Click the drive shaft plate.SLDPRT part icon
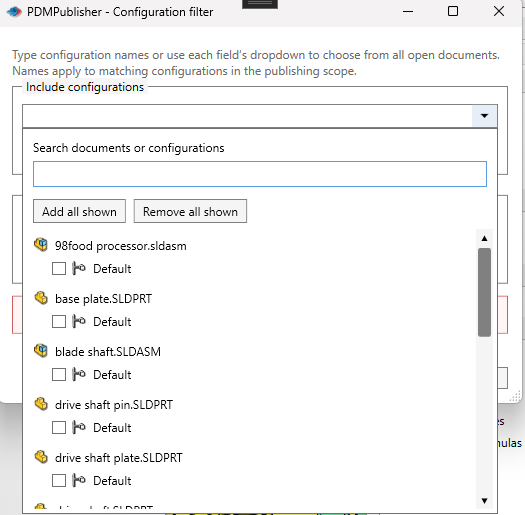 click(41, 456)
